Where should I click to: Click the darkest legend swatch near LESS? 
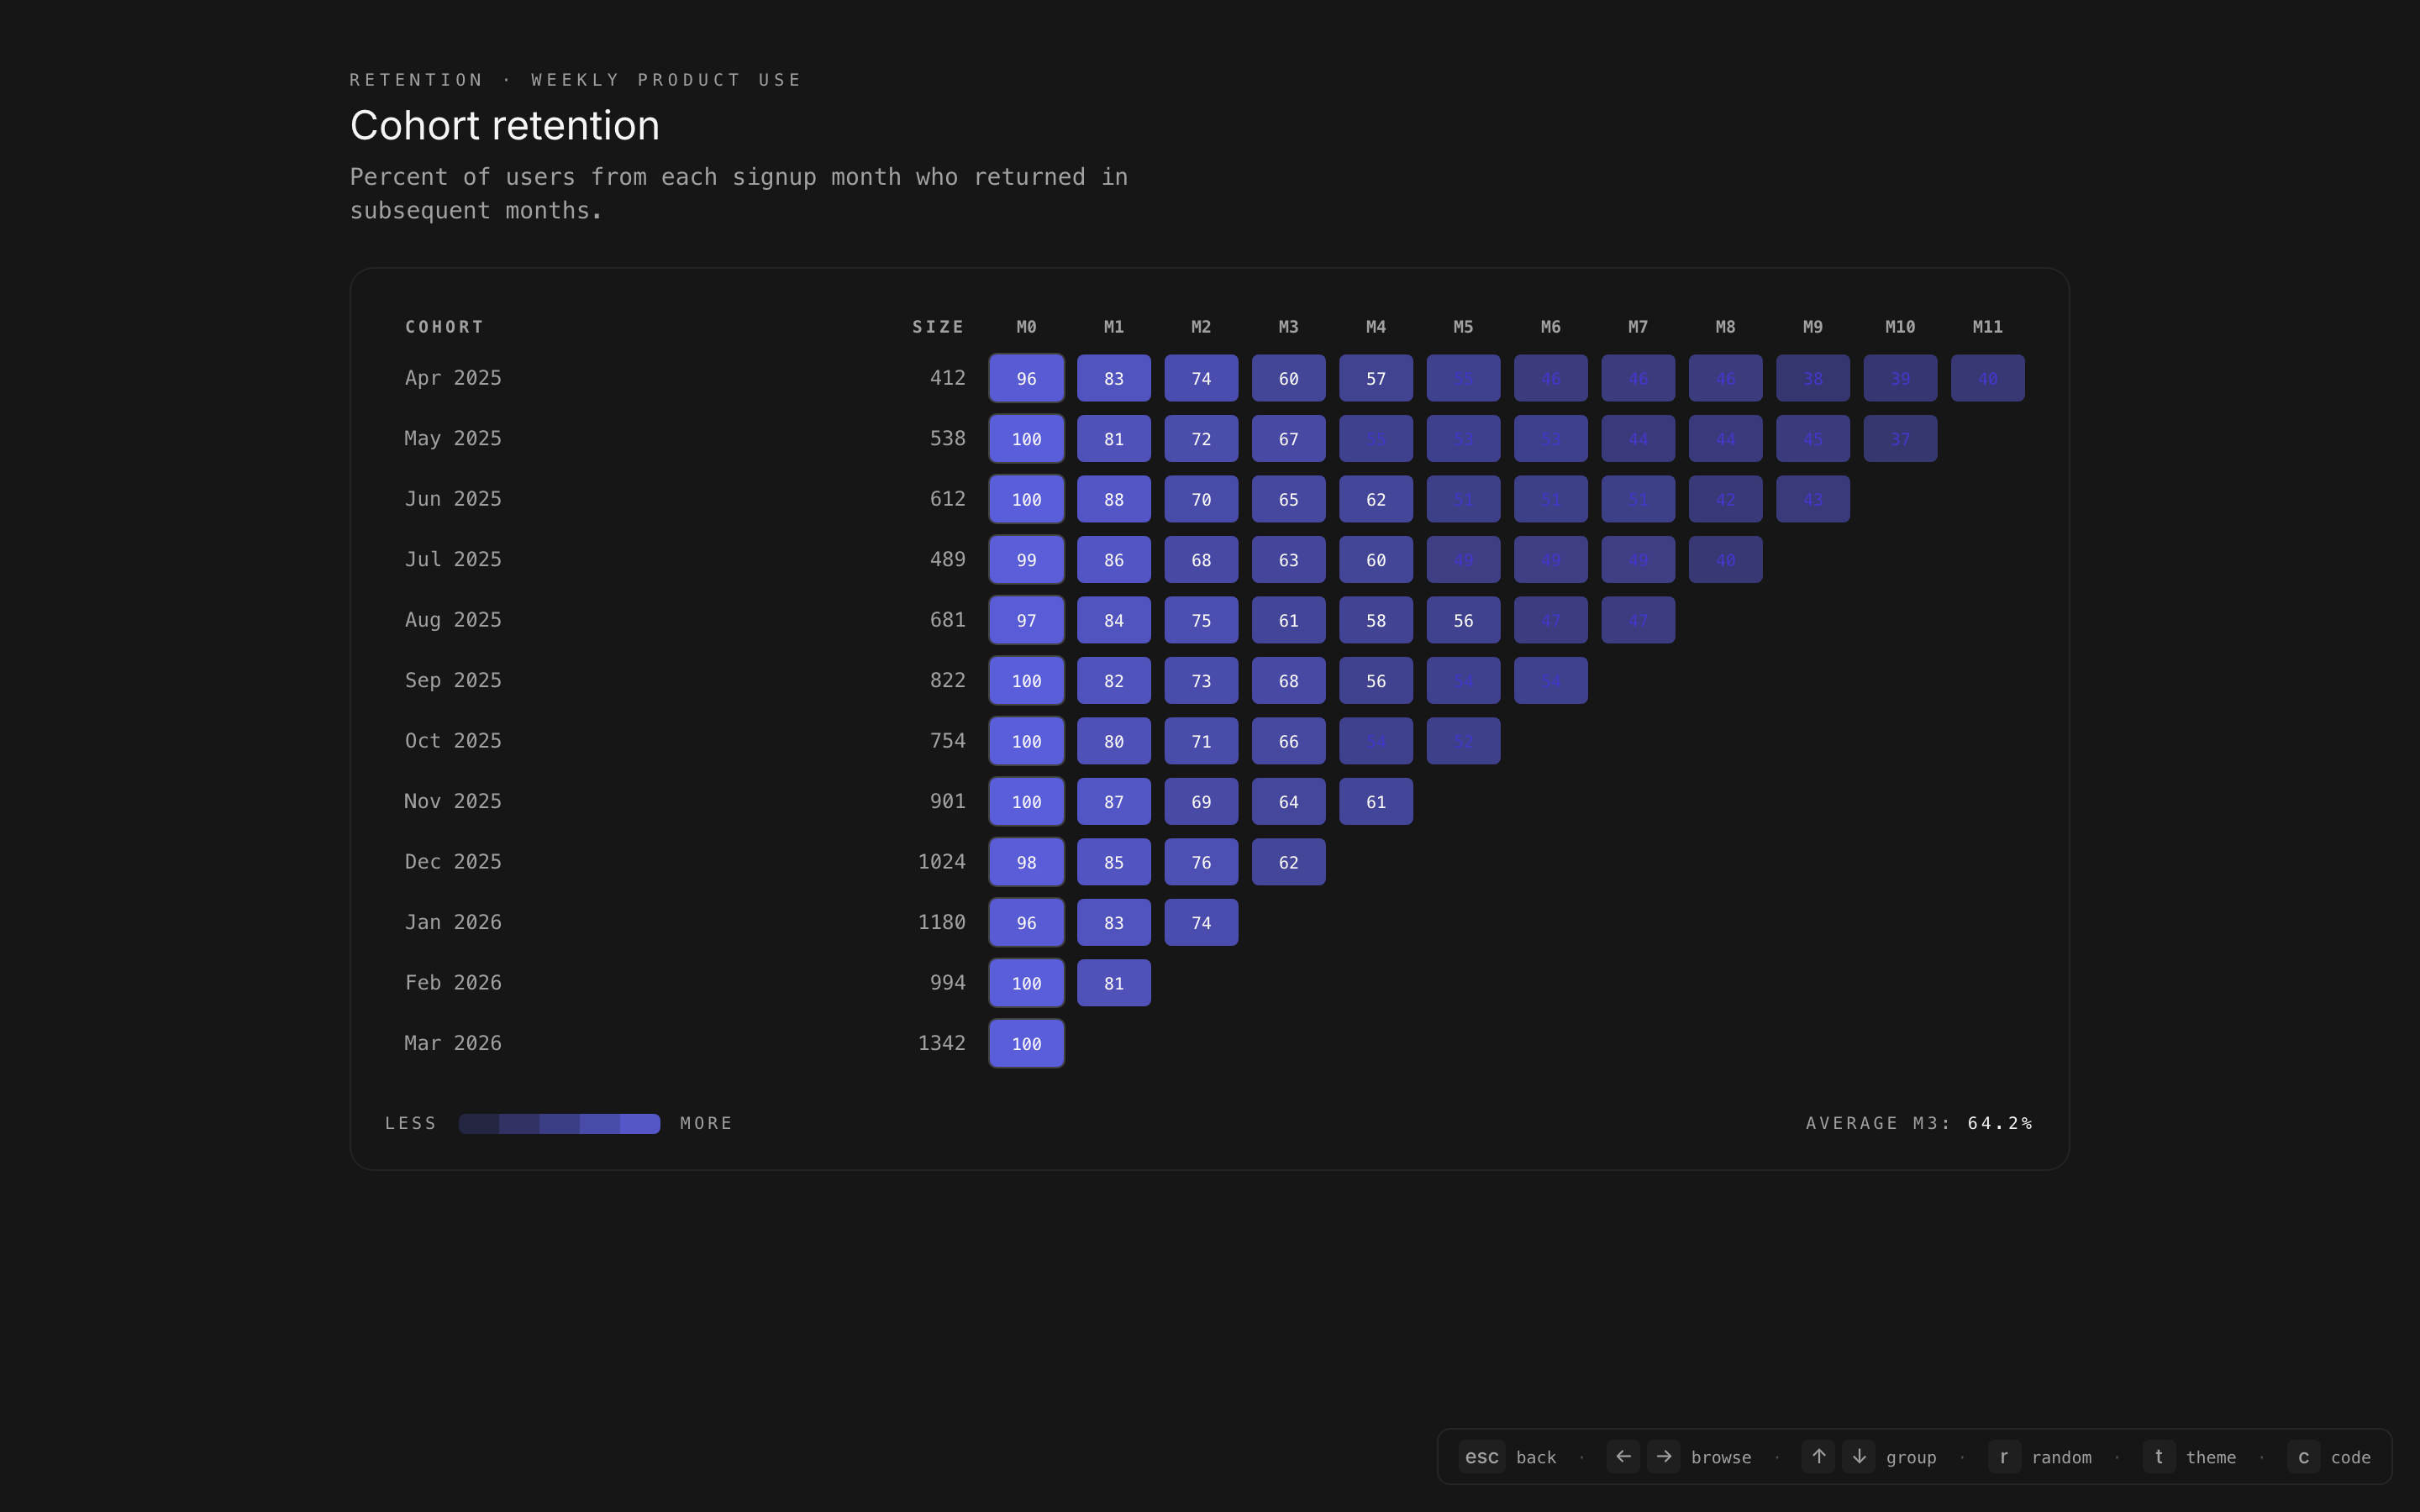tap(479, 1123)
